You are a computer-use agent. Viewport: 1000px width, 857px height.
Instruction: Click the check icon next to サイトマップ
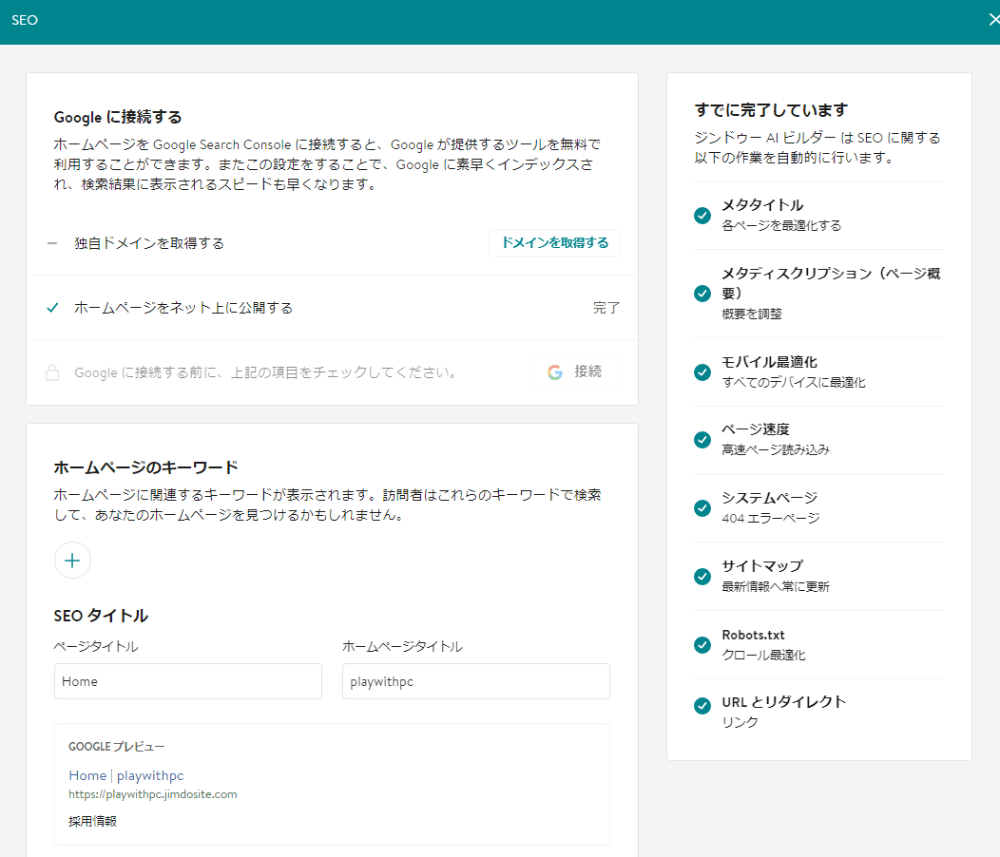coord(702,576)
